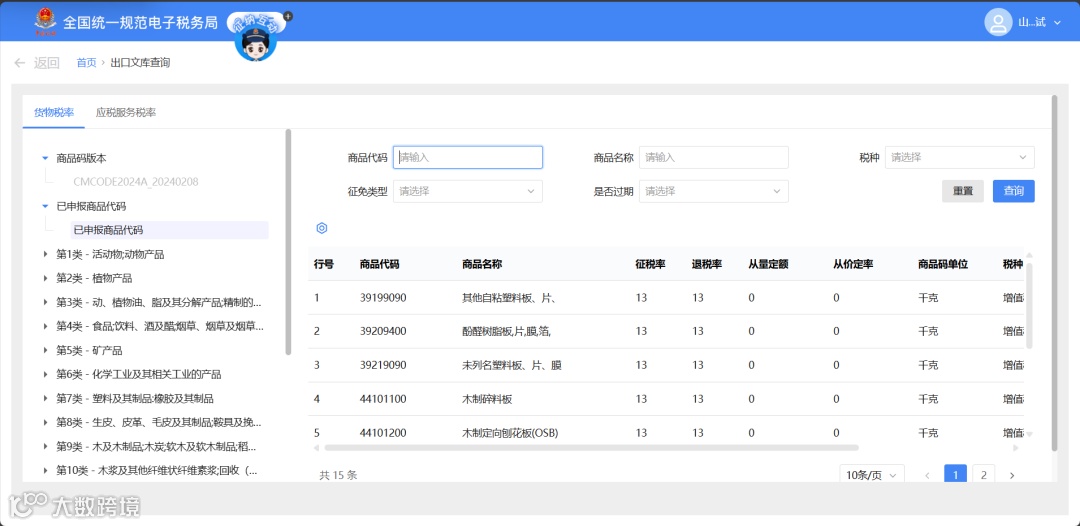
Task: Focus the 商品名称 input field
Action: click(x=714, y=158)
